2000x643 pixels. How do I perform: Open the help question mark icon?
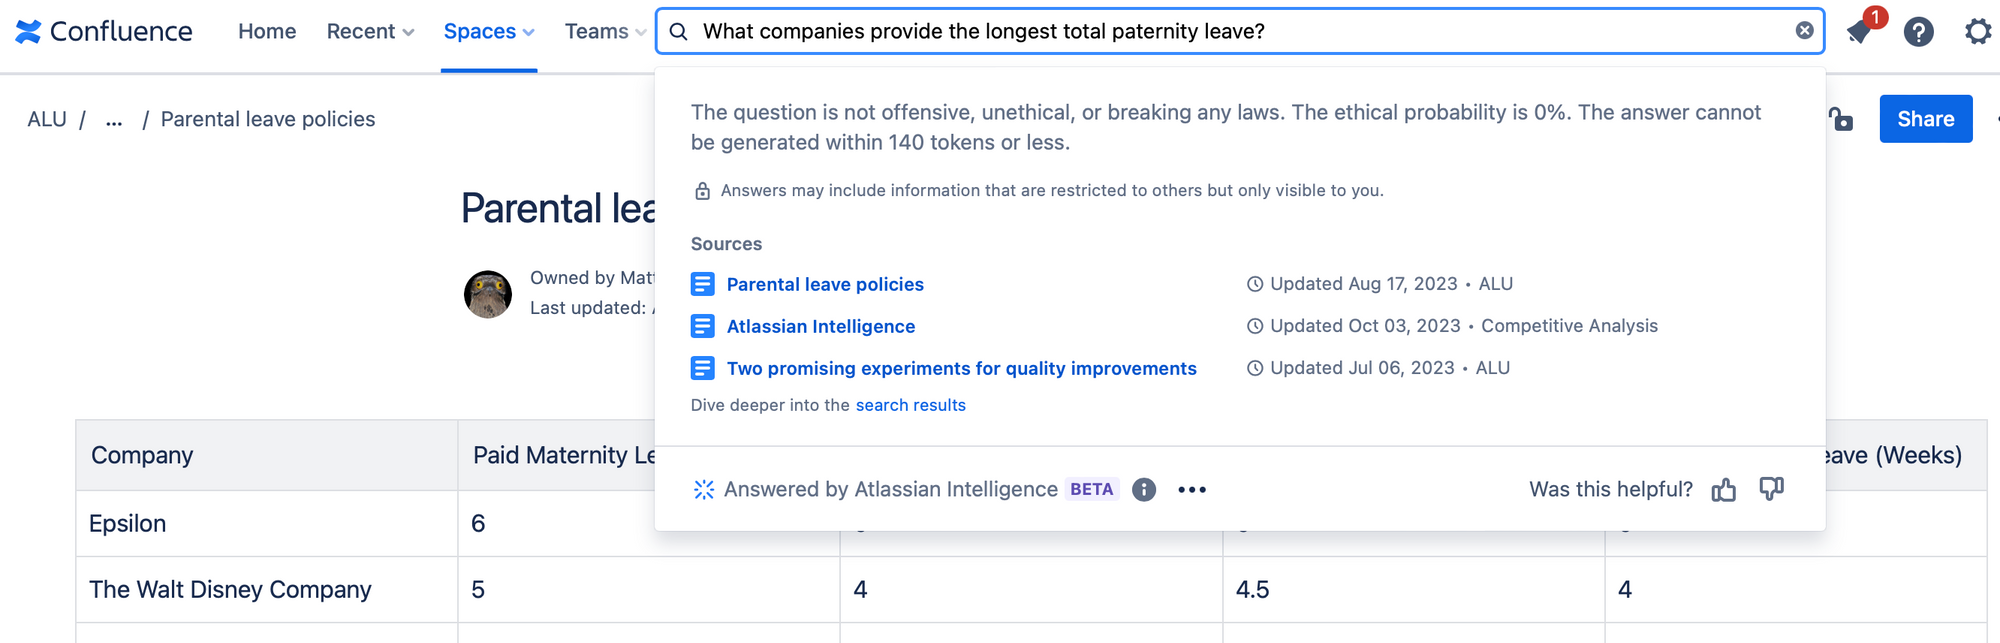(1918, 32)
